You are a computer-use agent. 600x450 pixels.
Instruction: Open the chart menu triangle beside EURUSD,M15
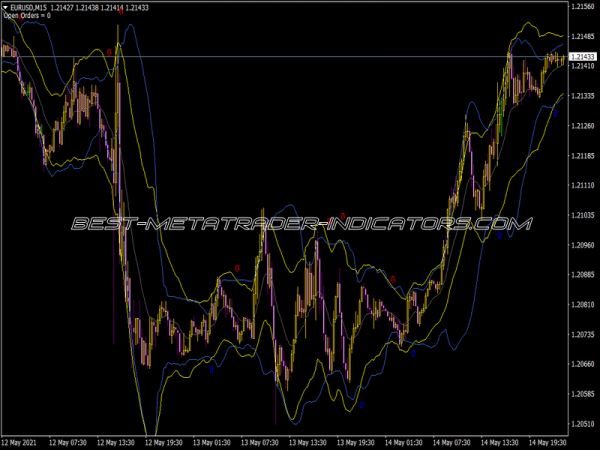tap(5, 7)
